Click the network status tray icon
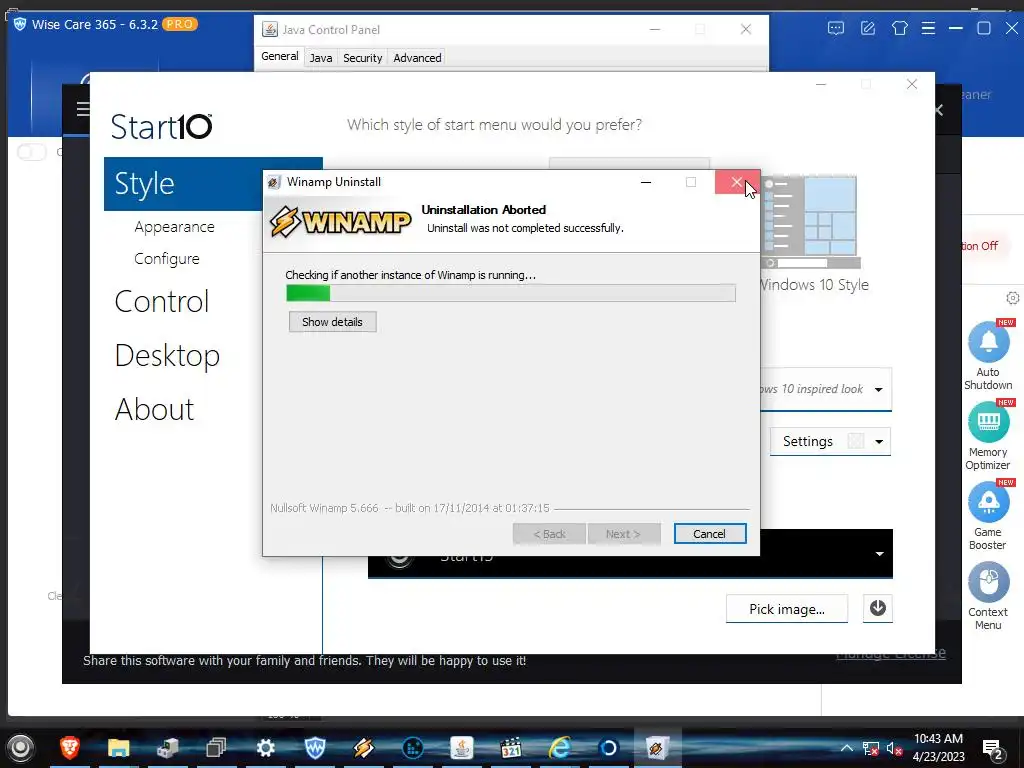 (x=870, y=748)
